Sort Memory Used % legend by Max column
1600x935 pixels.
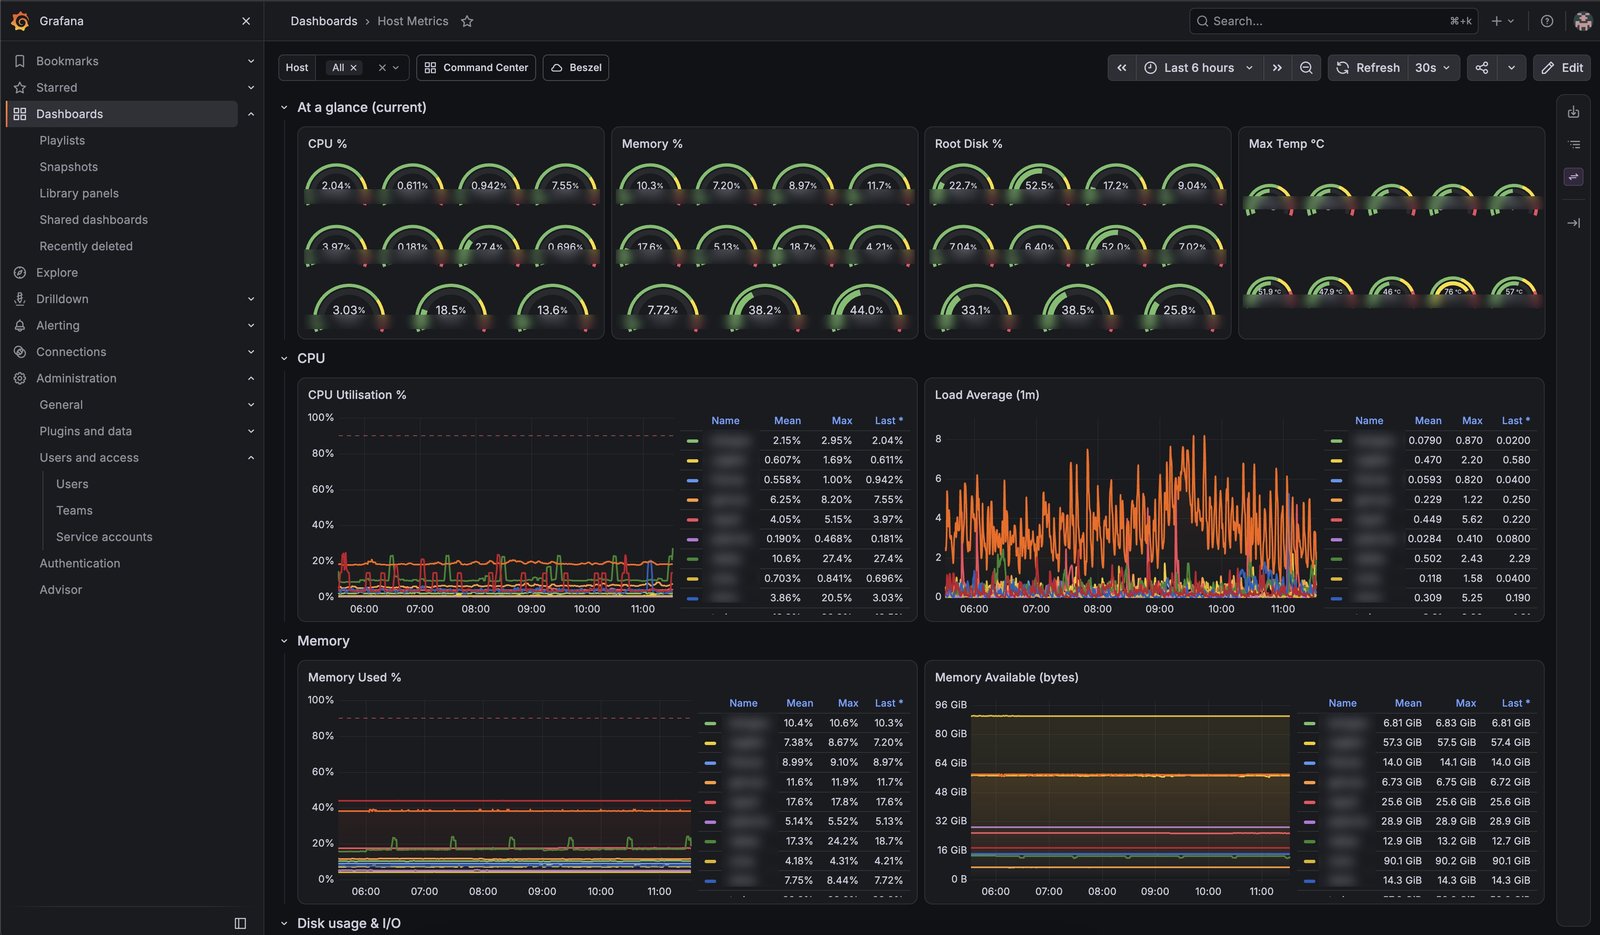coord(848,704)
